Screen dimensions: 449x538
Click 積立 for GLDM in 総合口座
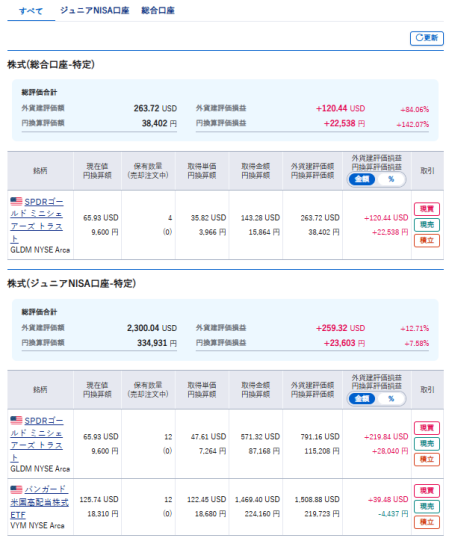coord(427,241)
